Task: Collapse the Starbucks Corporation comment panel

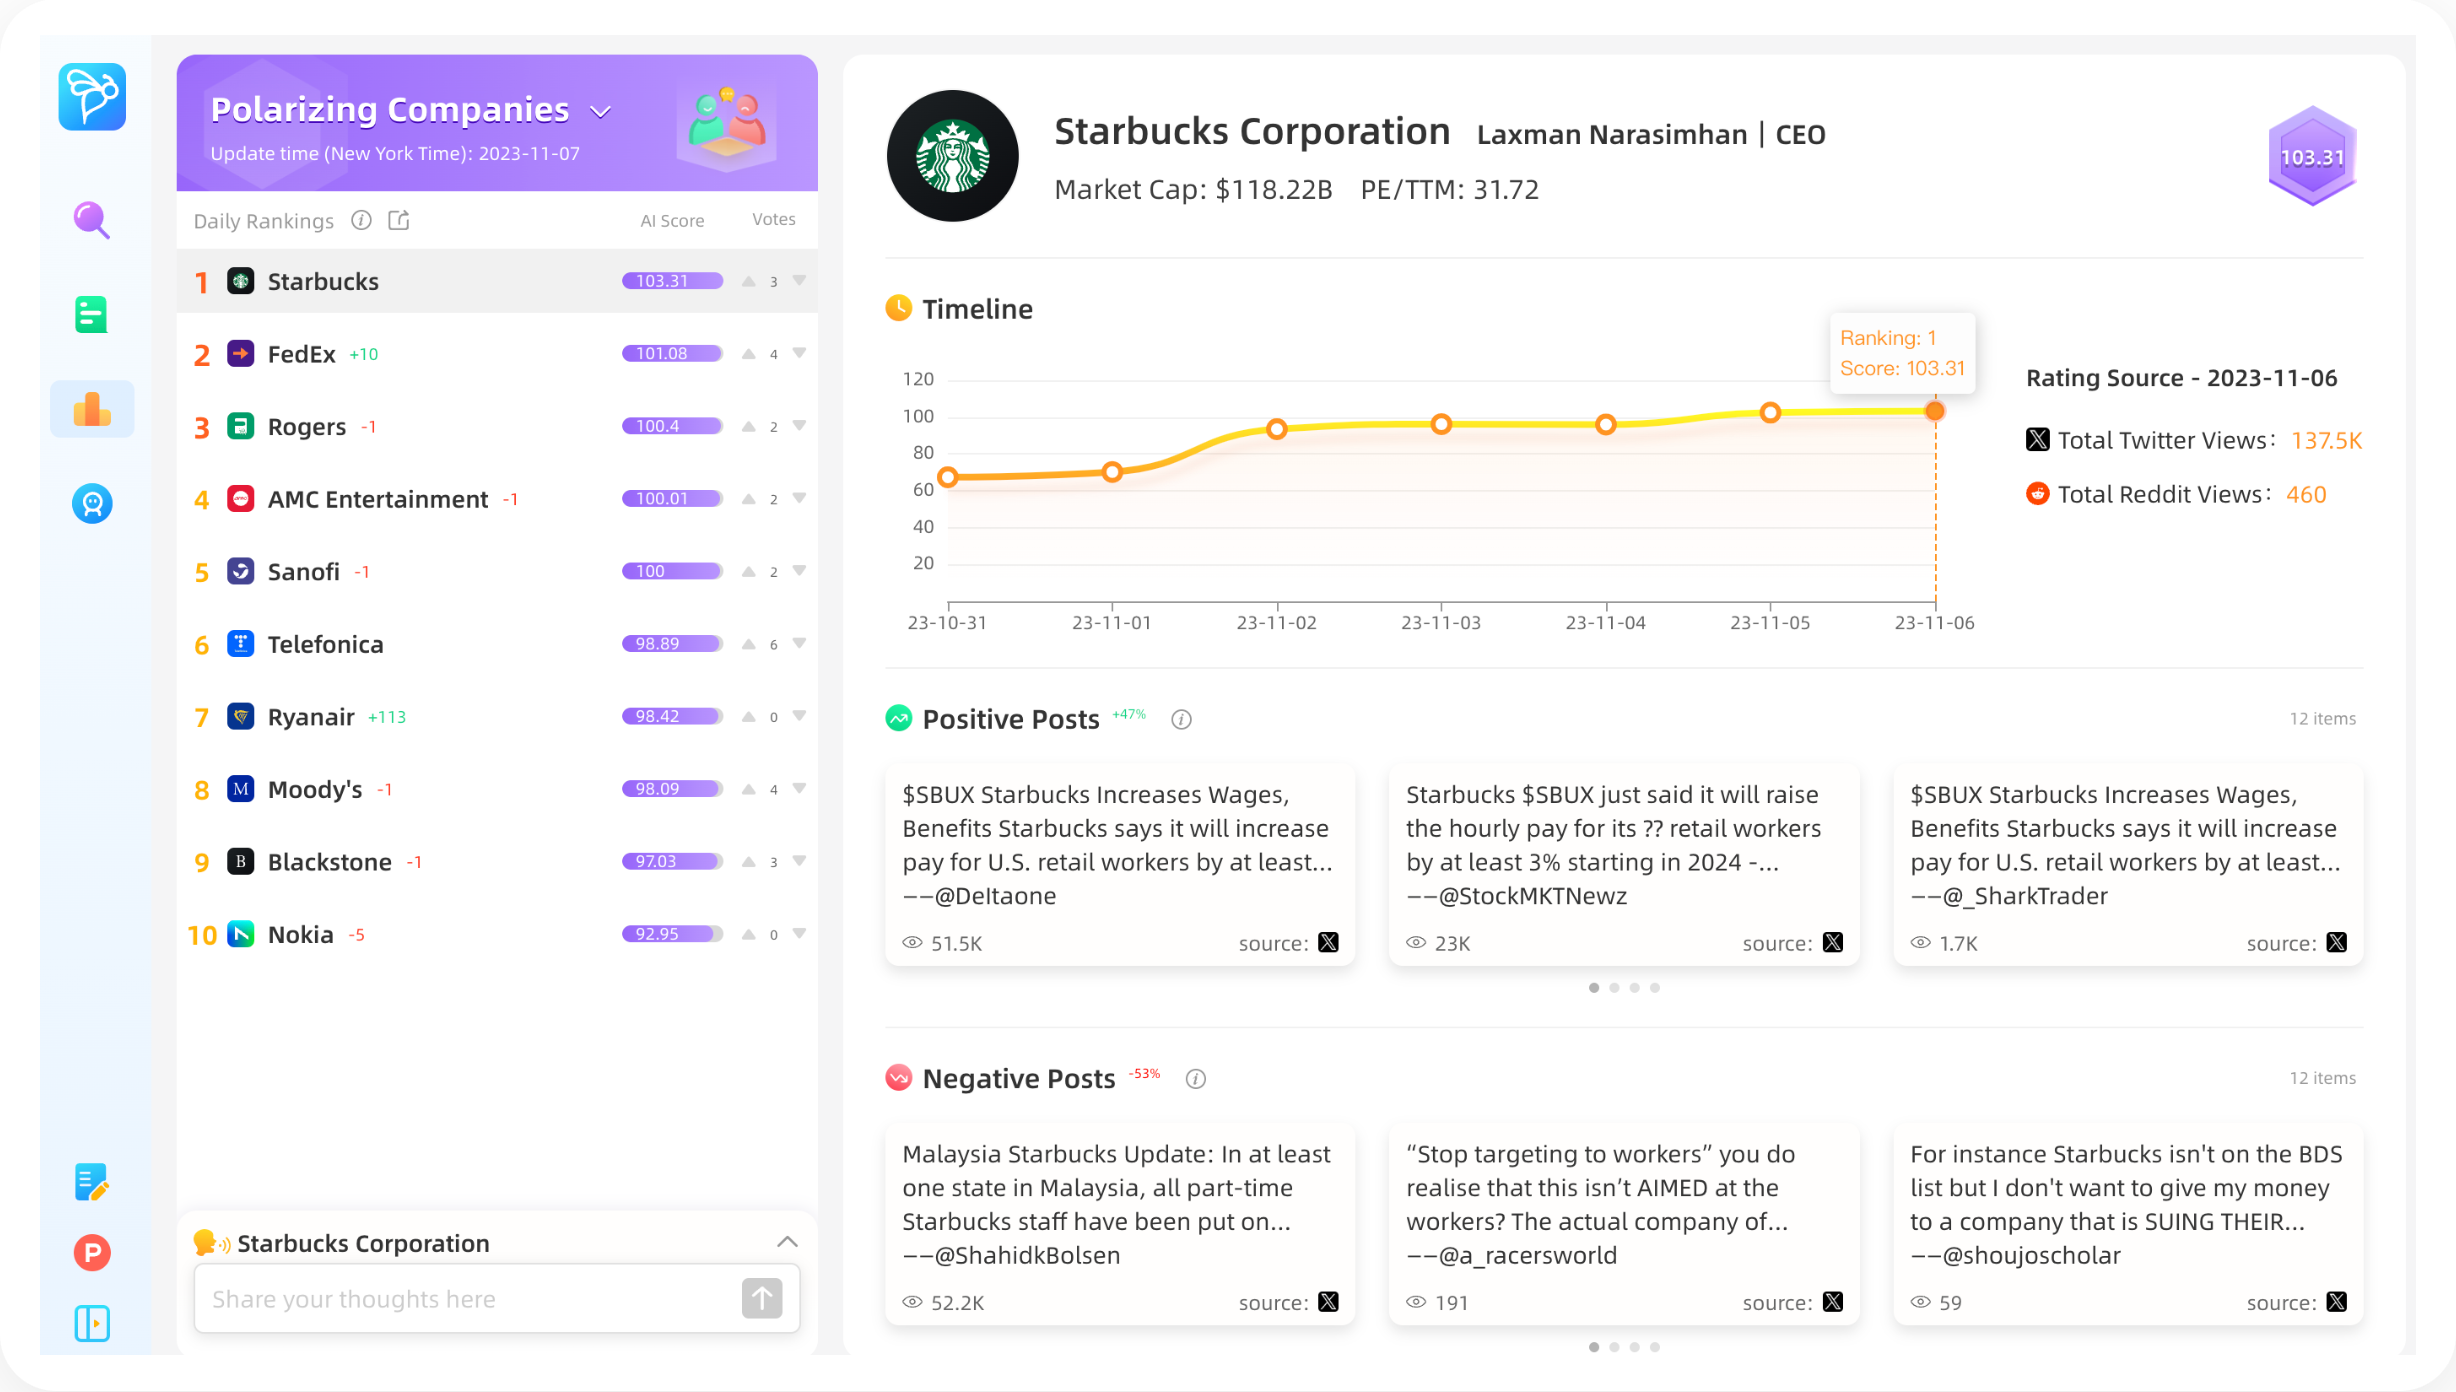Action: [787, 1242]
